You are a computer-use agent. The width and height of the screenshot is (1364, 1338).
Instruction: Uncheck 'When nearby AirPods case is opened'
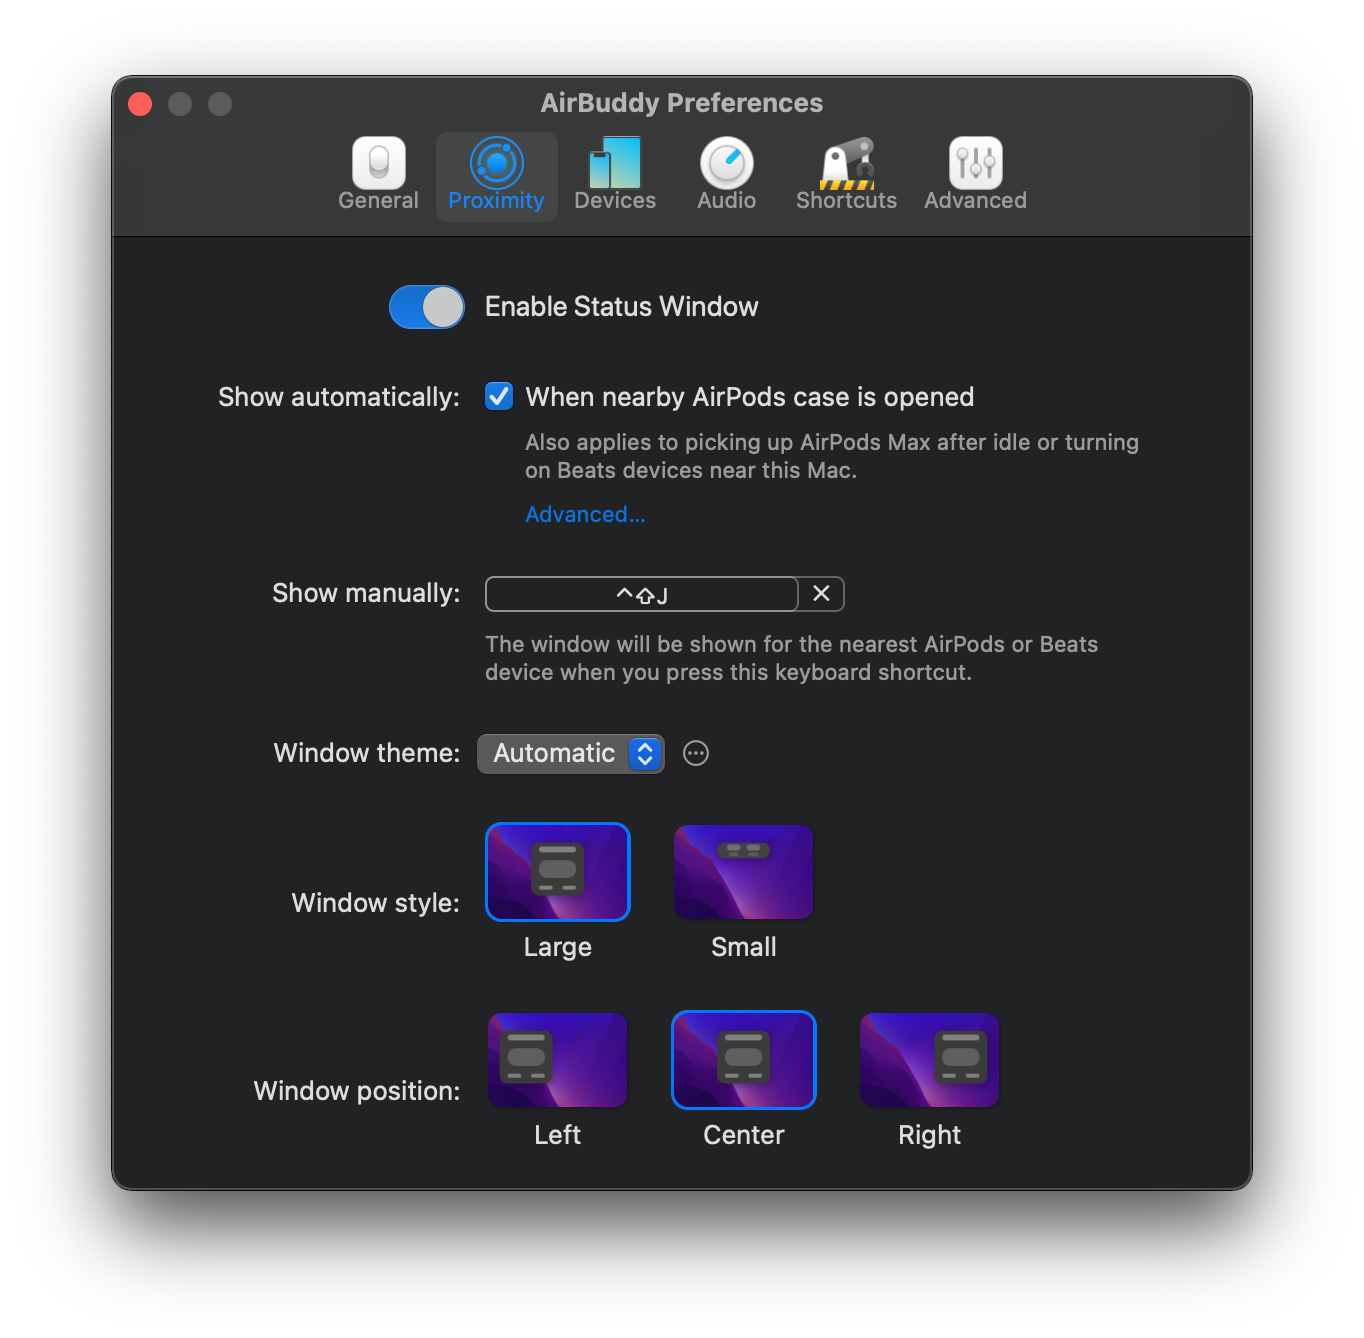click(498, 396)
